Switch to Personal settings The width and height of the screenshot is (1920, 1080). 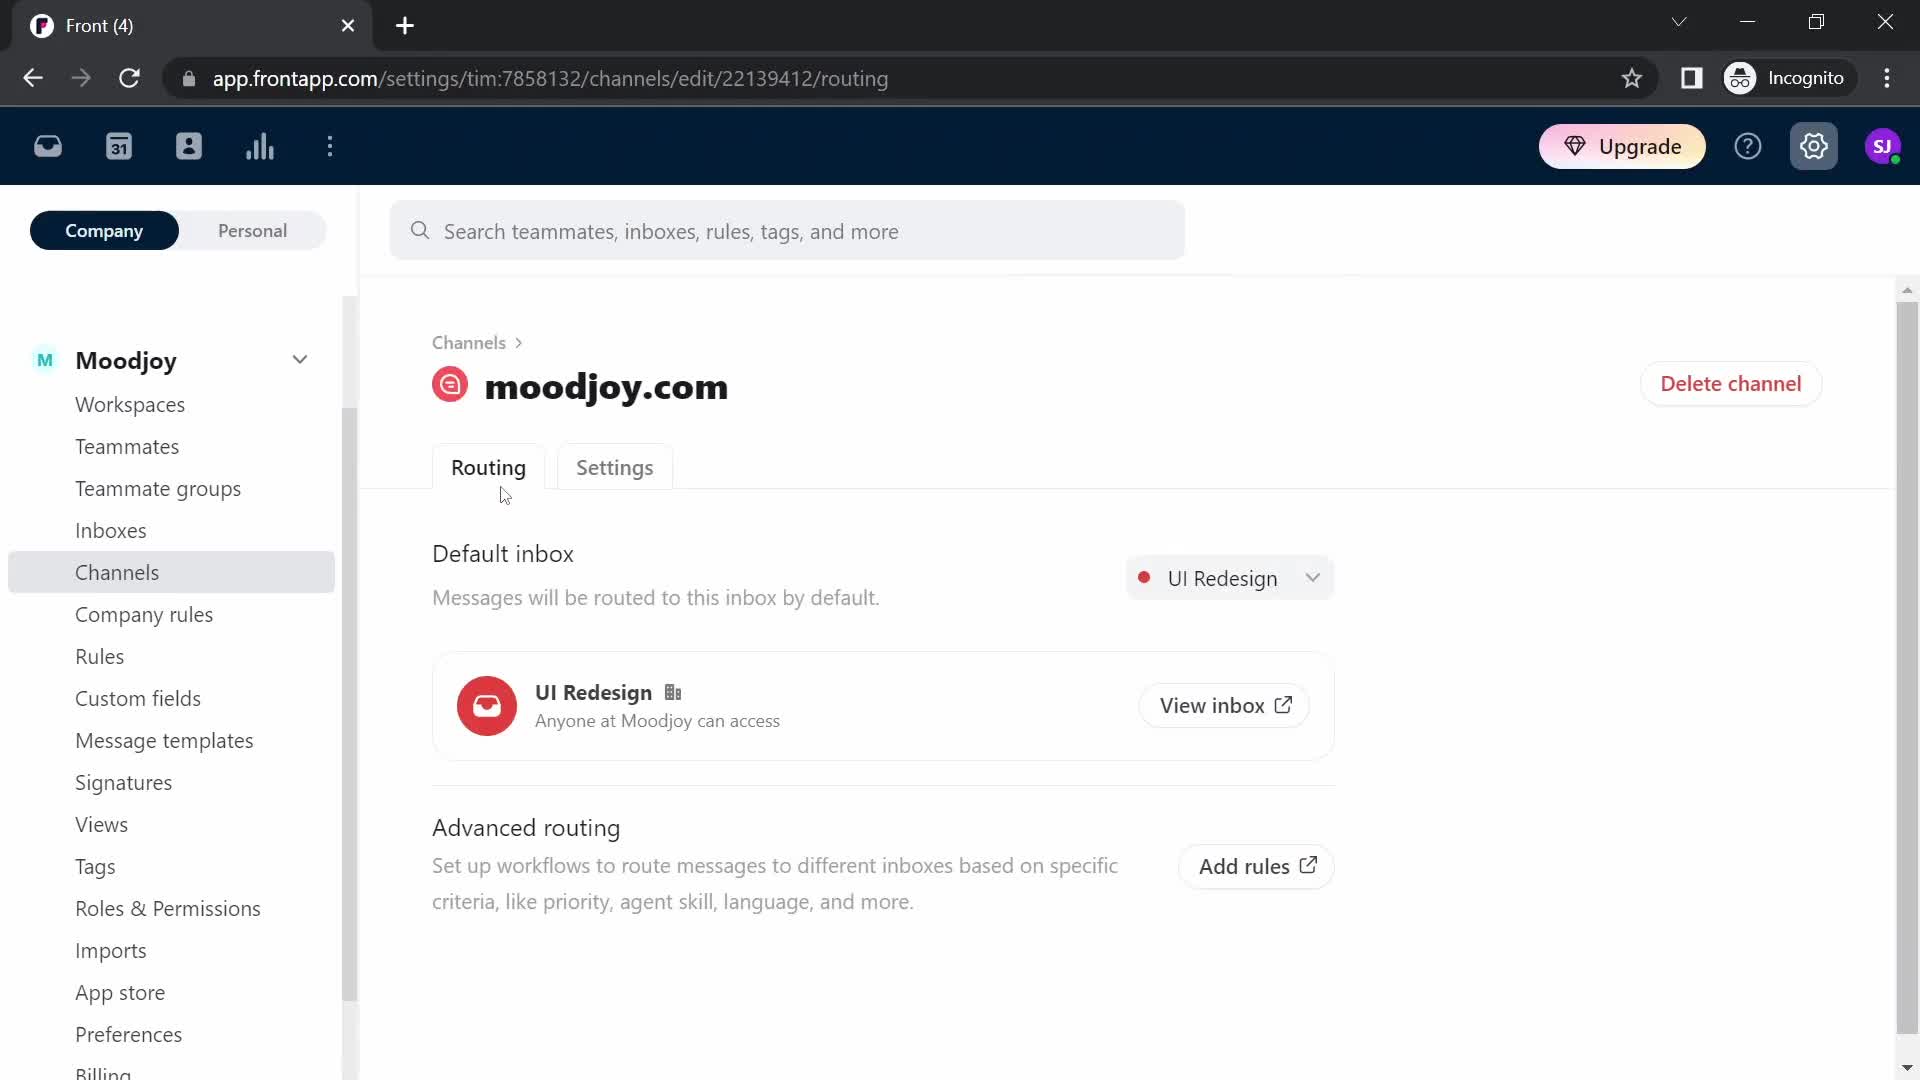(252, 231)
